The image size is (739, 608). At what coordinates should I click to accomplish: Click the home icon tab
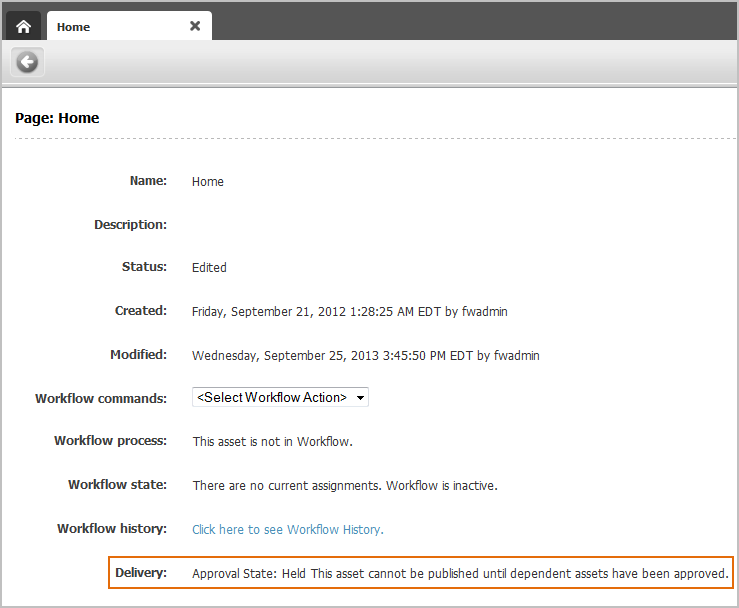(24, 26)
